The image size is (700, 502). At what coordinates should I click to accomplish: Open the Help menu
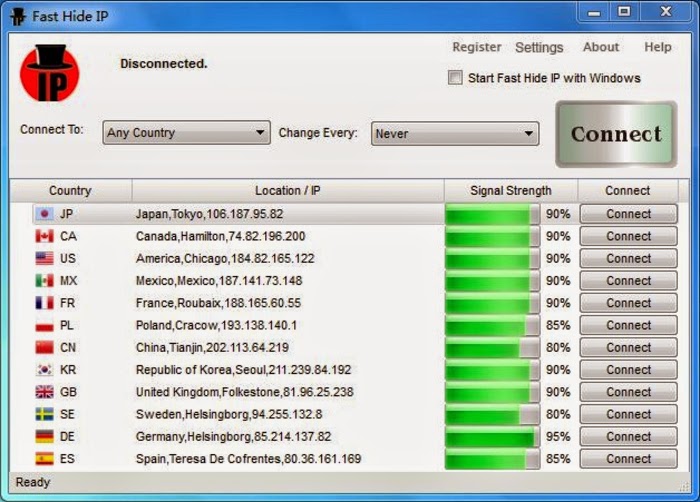tap(658, 47)
